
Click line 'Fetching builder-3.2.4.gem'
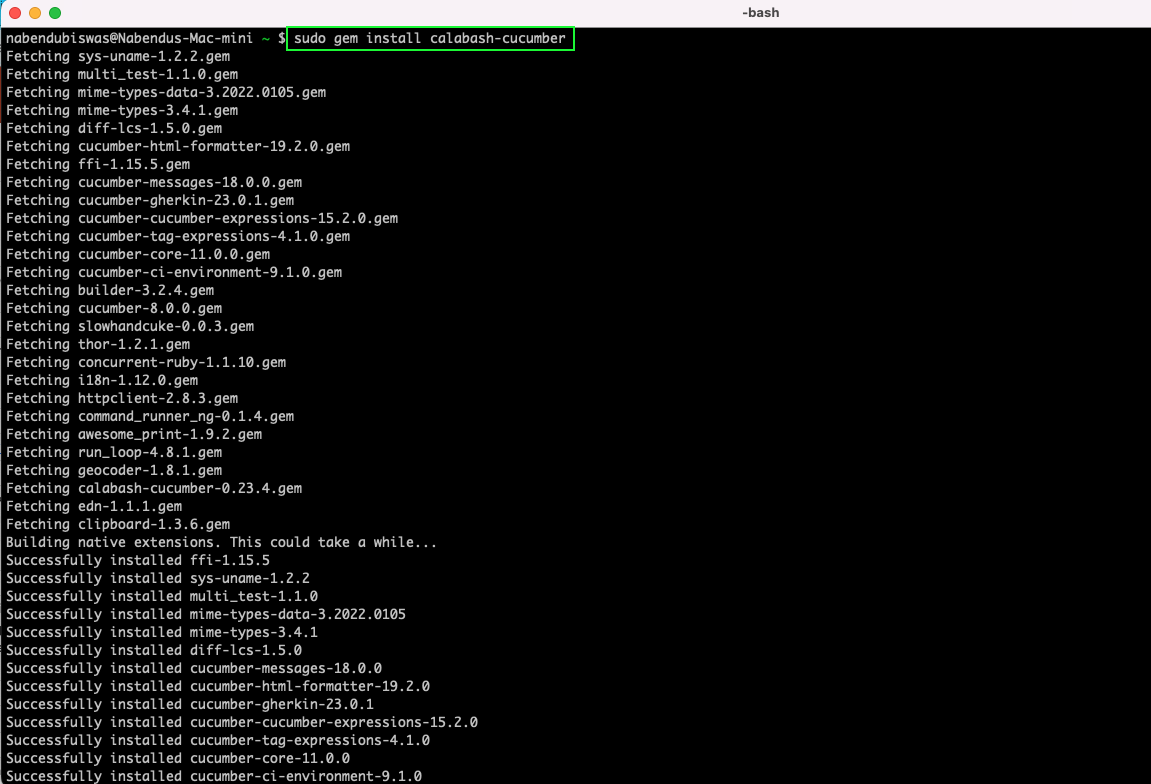(110, 290)
